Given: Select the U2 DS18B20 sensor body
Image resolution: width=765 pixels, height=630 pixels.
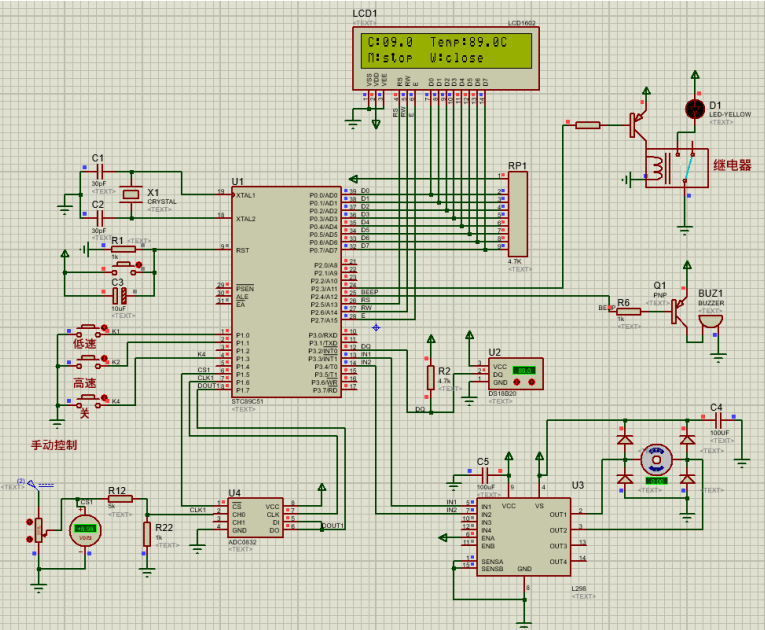Looking at the screenshot, I should pyautogui.click(x=515, y=374).
